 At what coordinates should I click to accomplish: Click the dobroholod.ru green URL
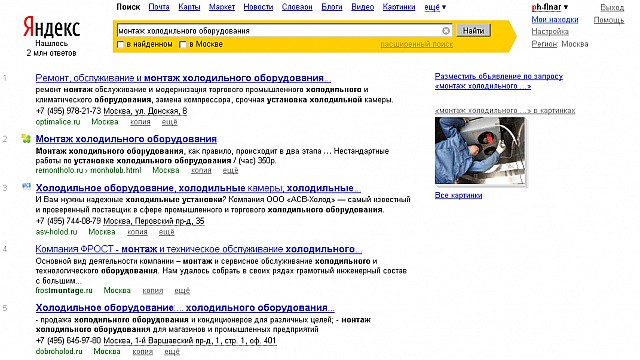(x=59, y=351)
